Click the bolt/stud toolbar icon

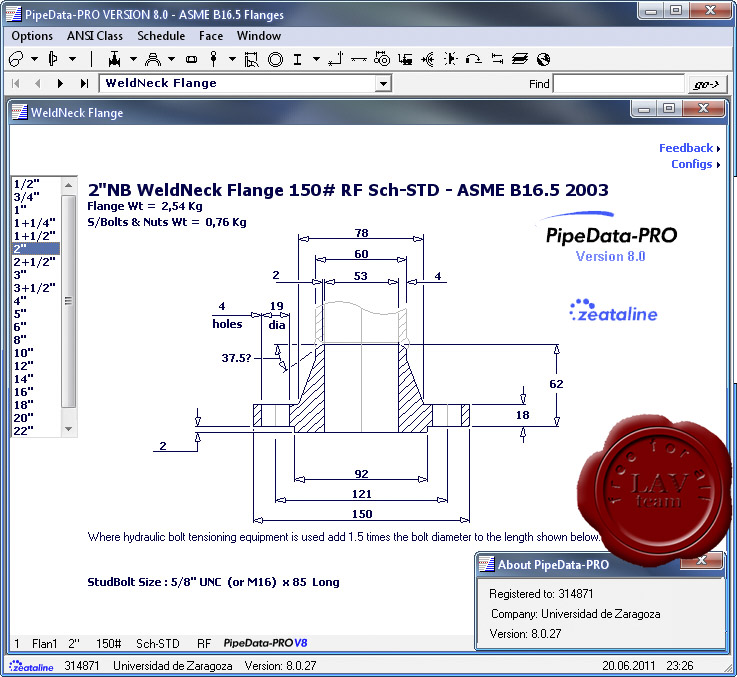click(x=214, y=59)
